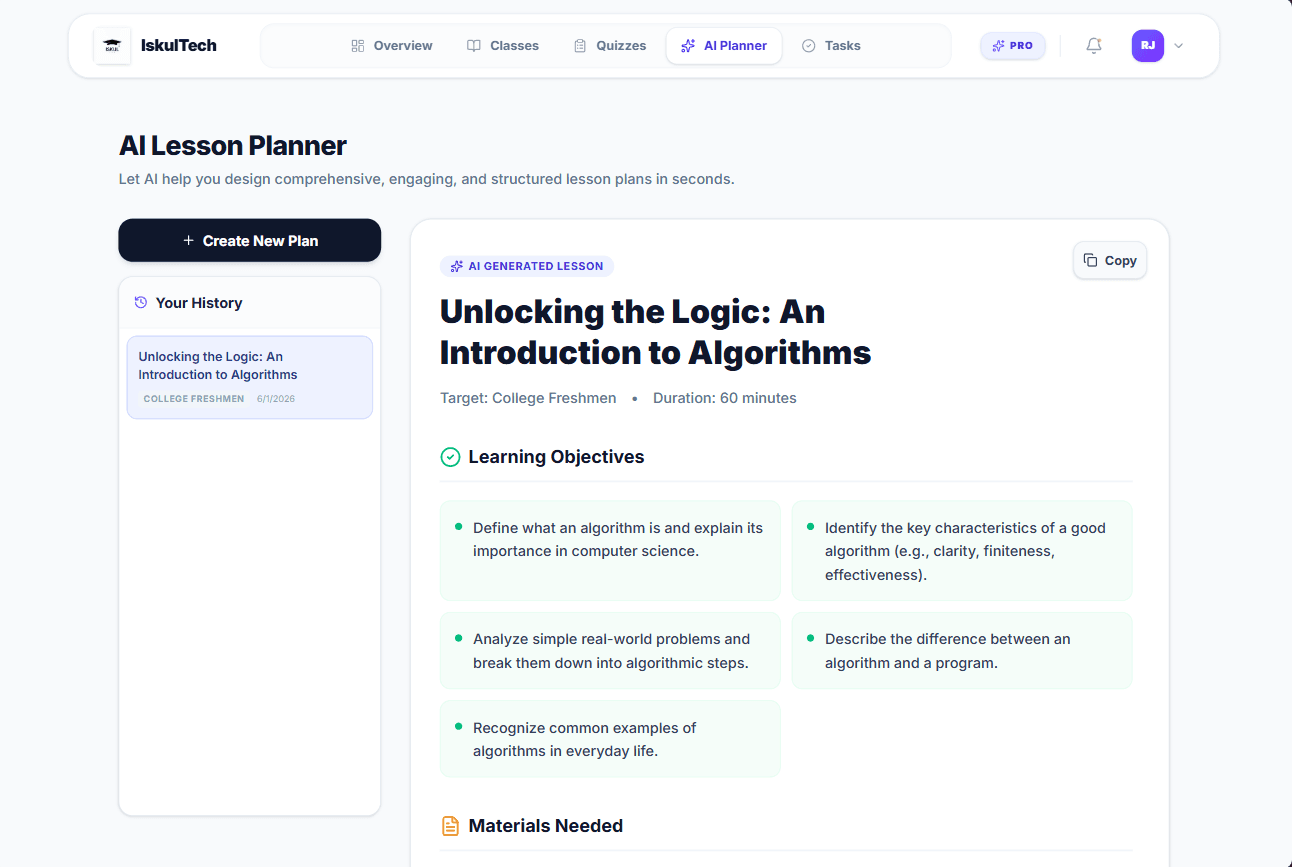Expand the user account dropdown chevron
This screenshot has width=1292, height=867.
click(1178, 46)
